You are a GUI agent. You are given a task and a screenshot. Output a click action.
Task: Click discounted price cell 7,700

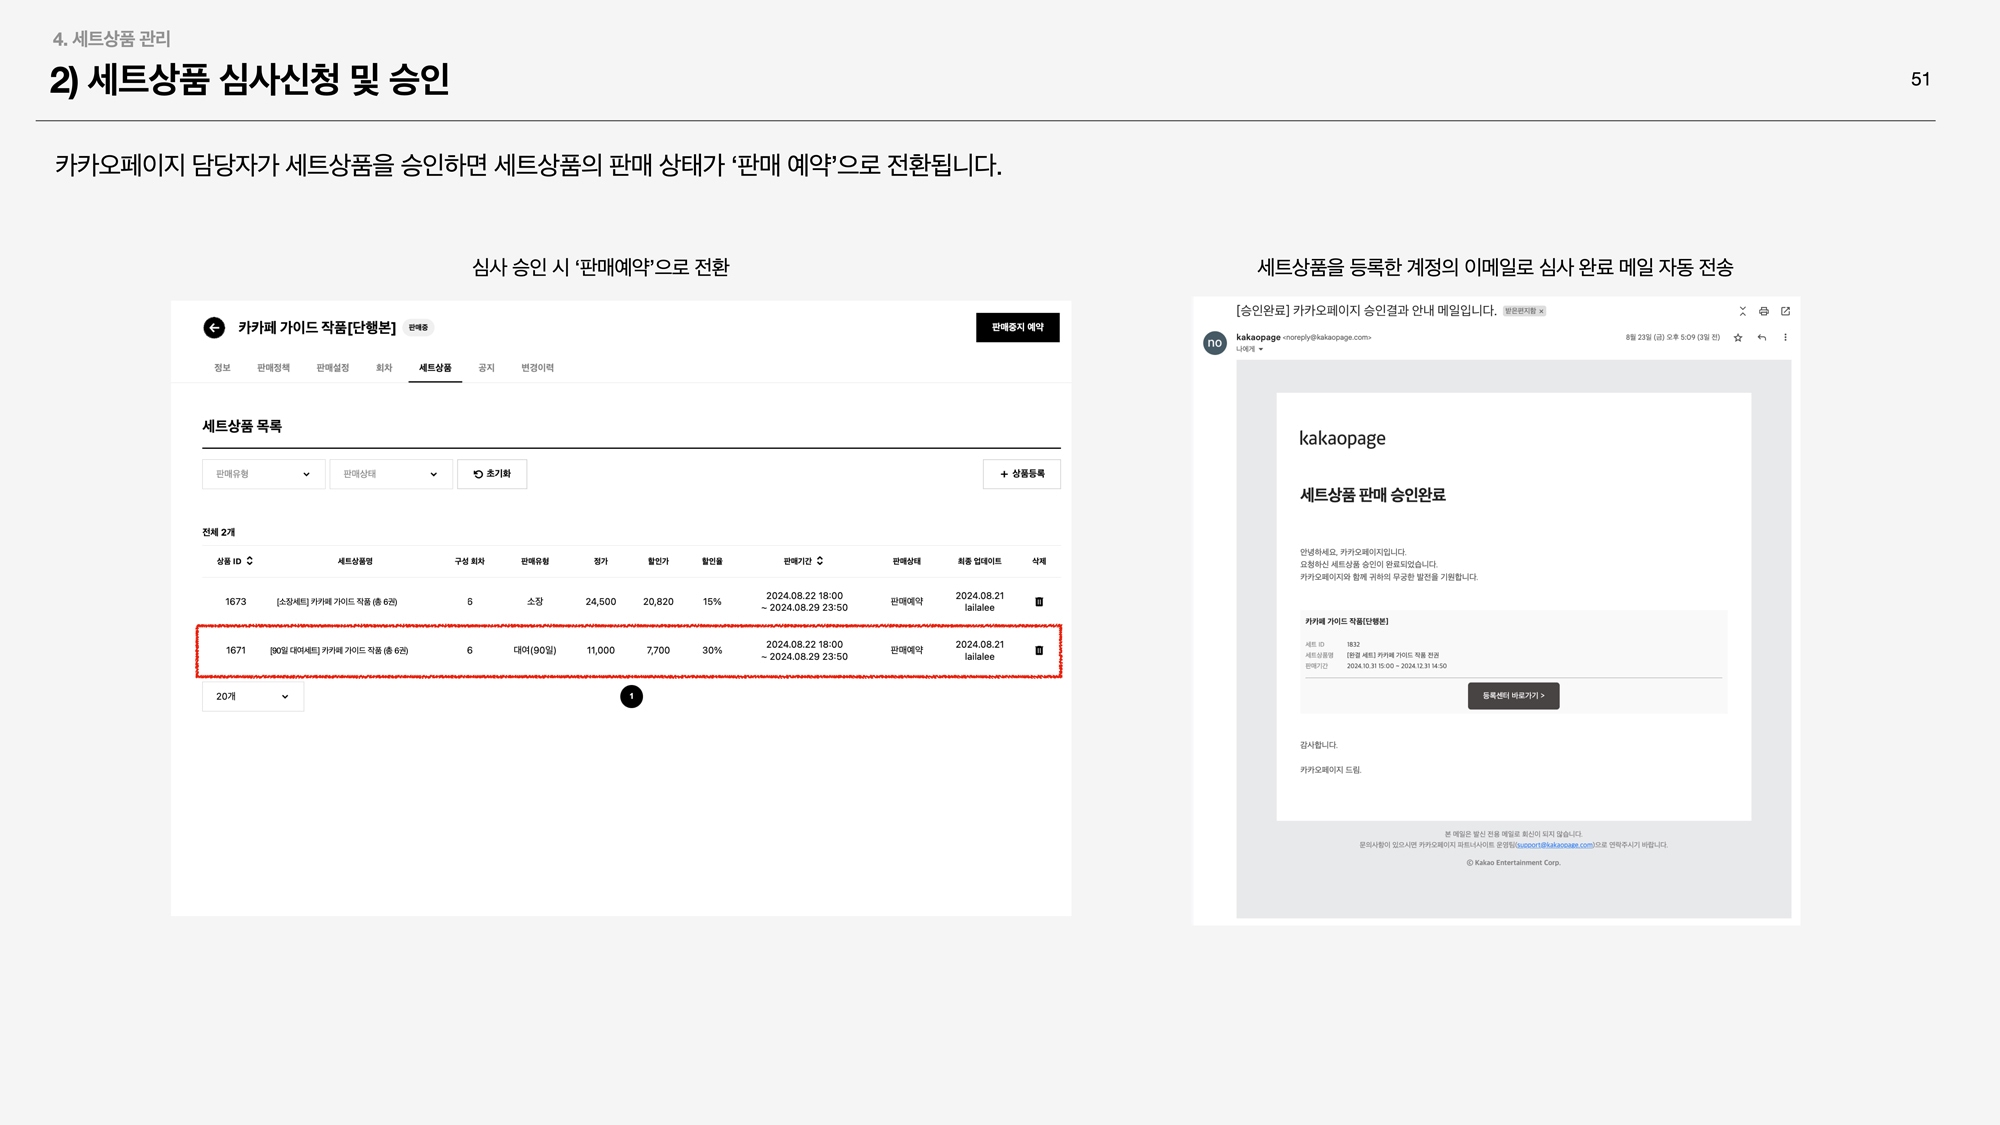click(x=658, y=650)
